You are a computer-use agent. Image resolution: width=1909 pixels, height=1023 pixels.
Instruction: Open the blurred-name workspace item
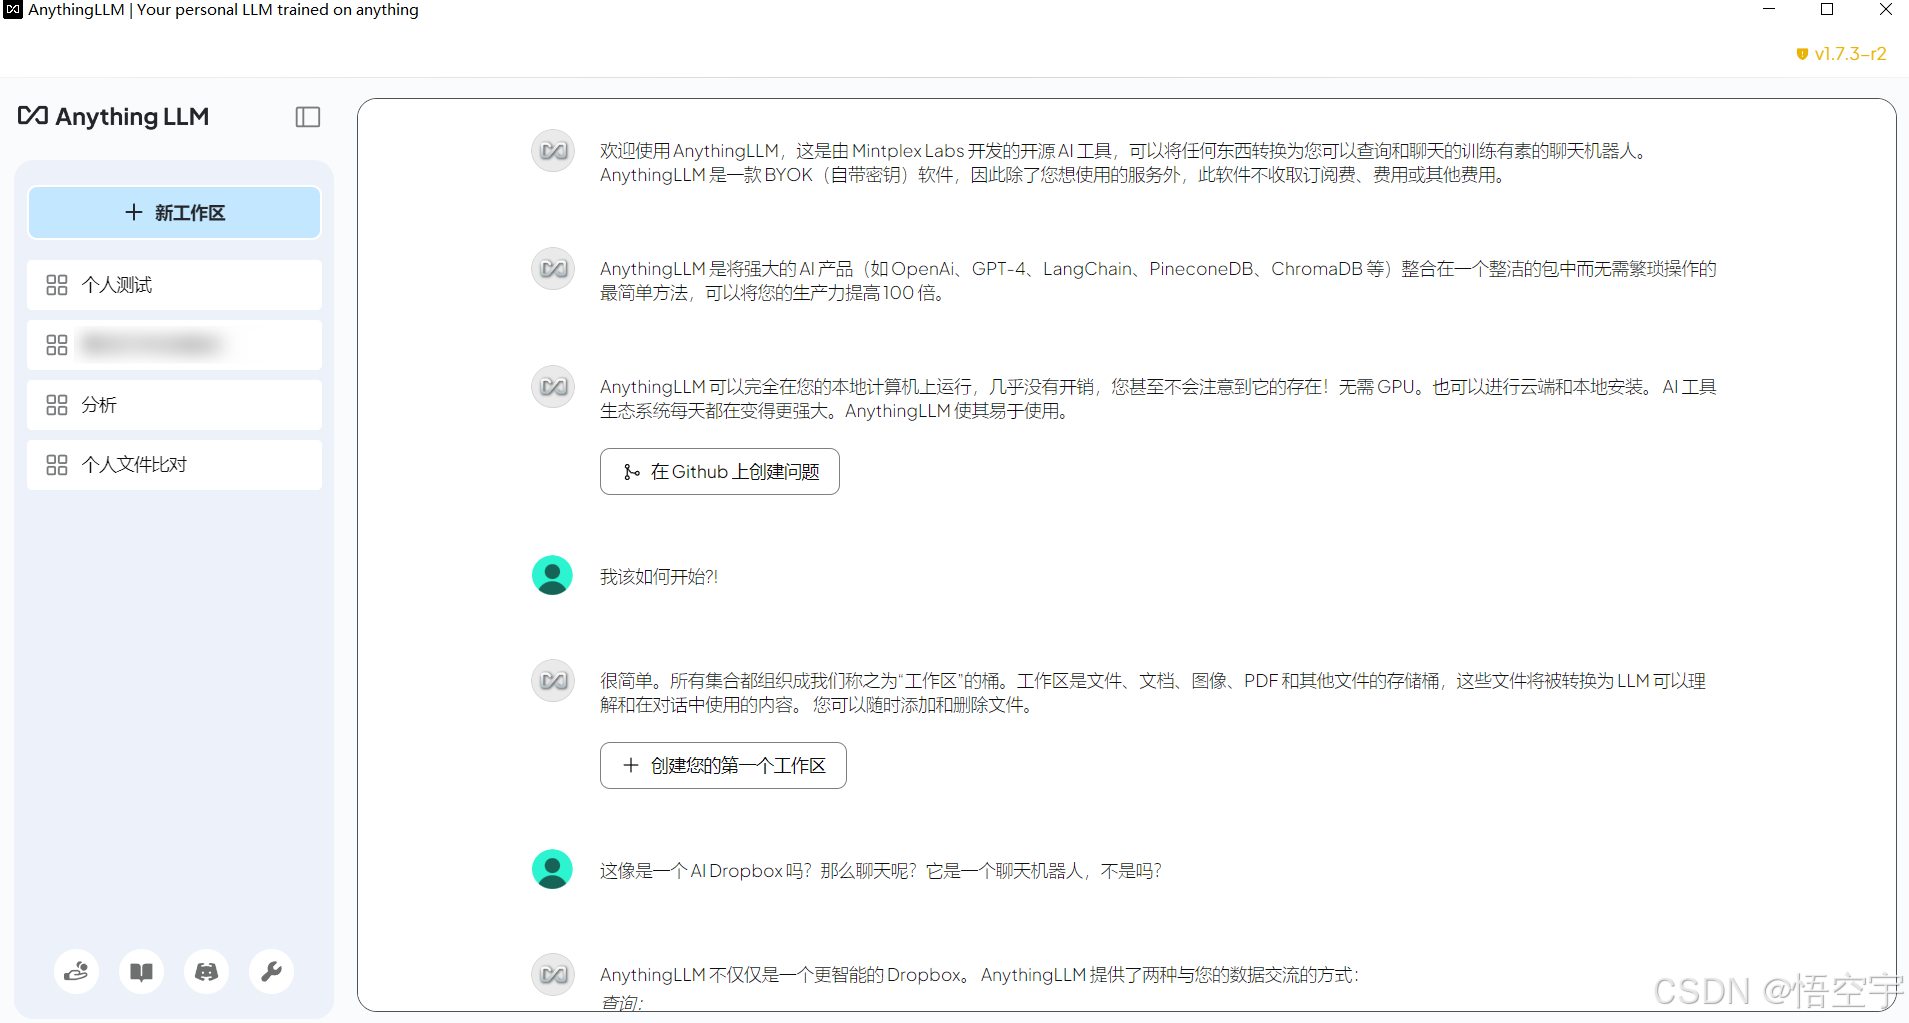tap(174, 345)
